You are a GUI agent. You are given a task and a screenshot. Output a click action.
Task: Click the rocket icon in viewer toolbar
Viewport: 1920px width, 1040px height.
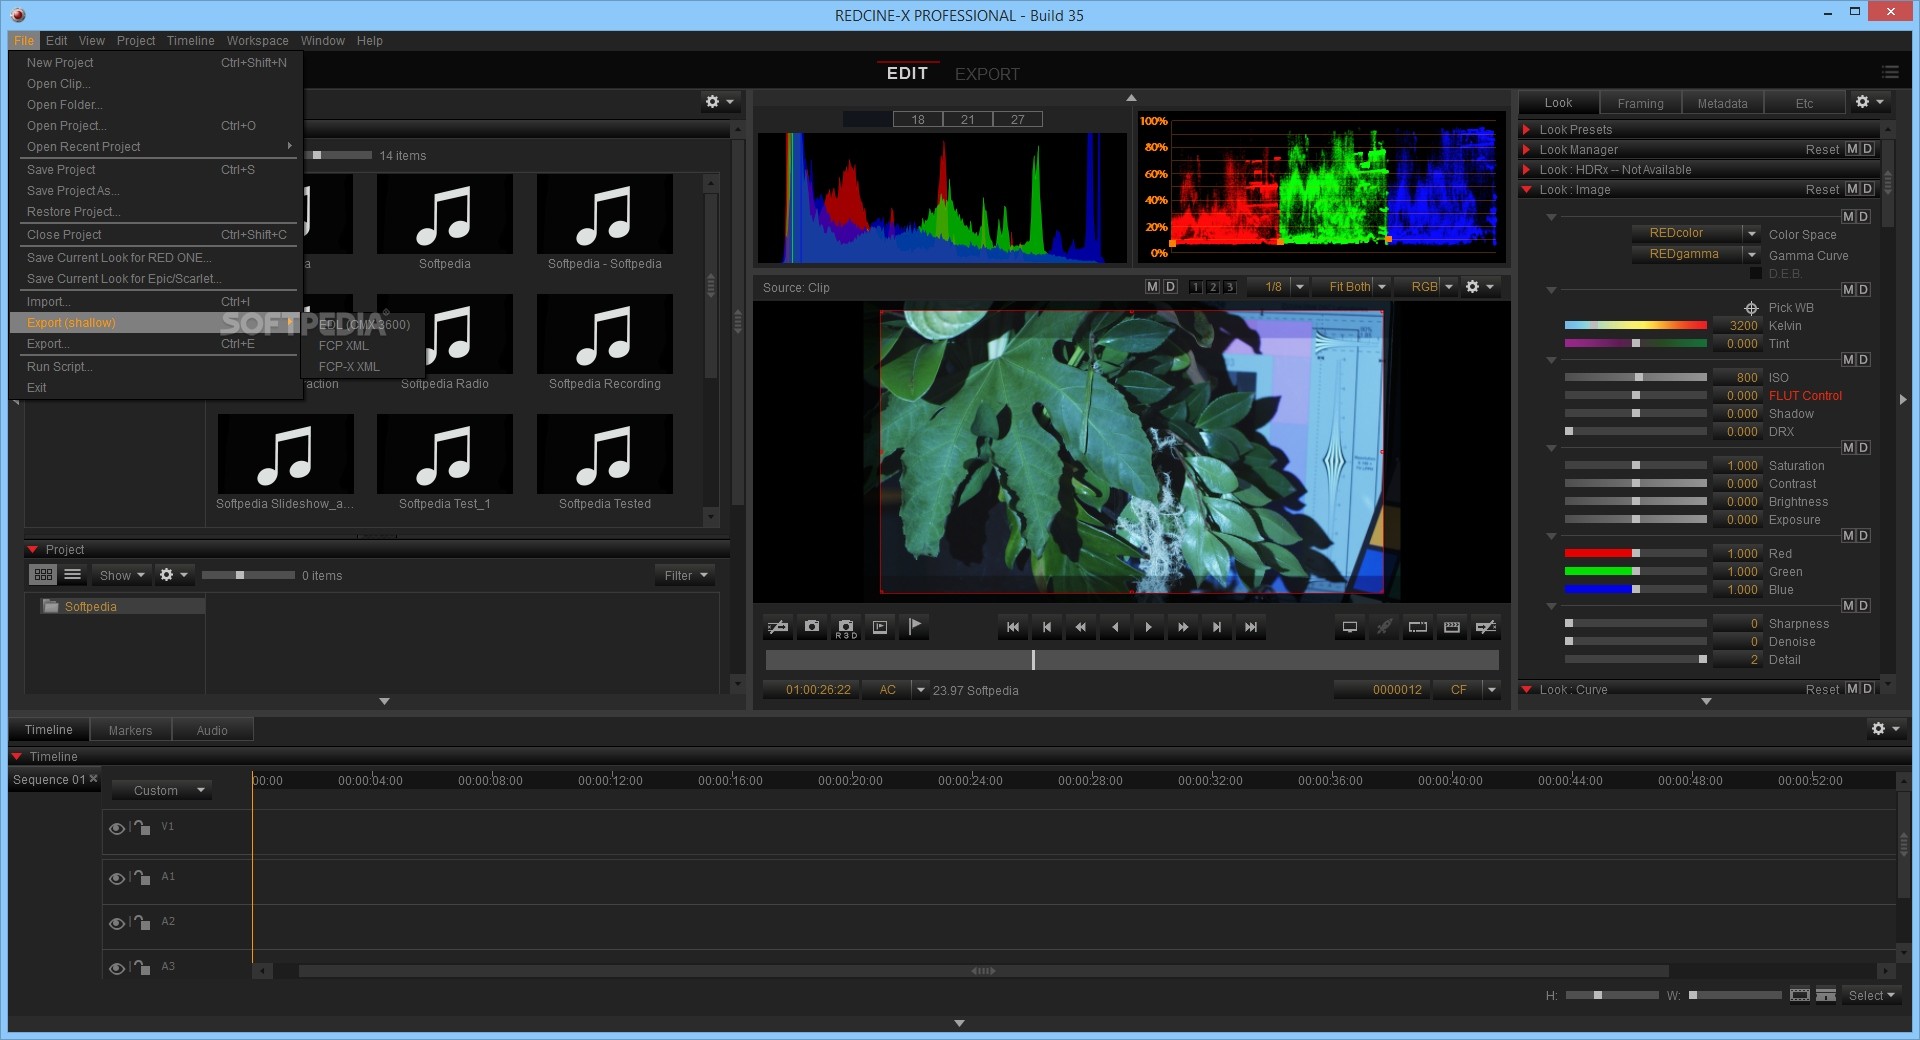[1384, 627]
